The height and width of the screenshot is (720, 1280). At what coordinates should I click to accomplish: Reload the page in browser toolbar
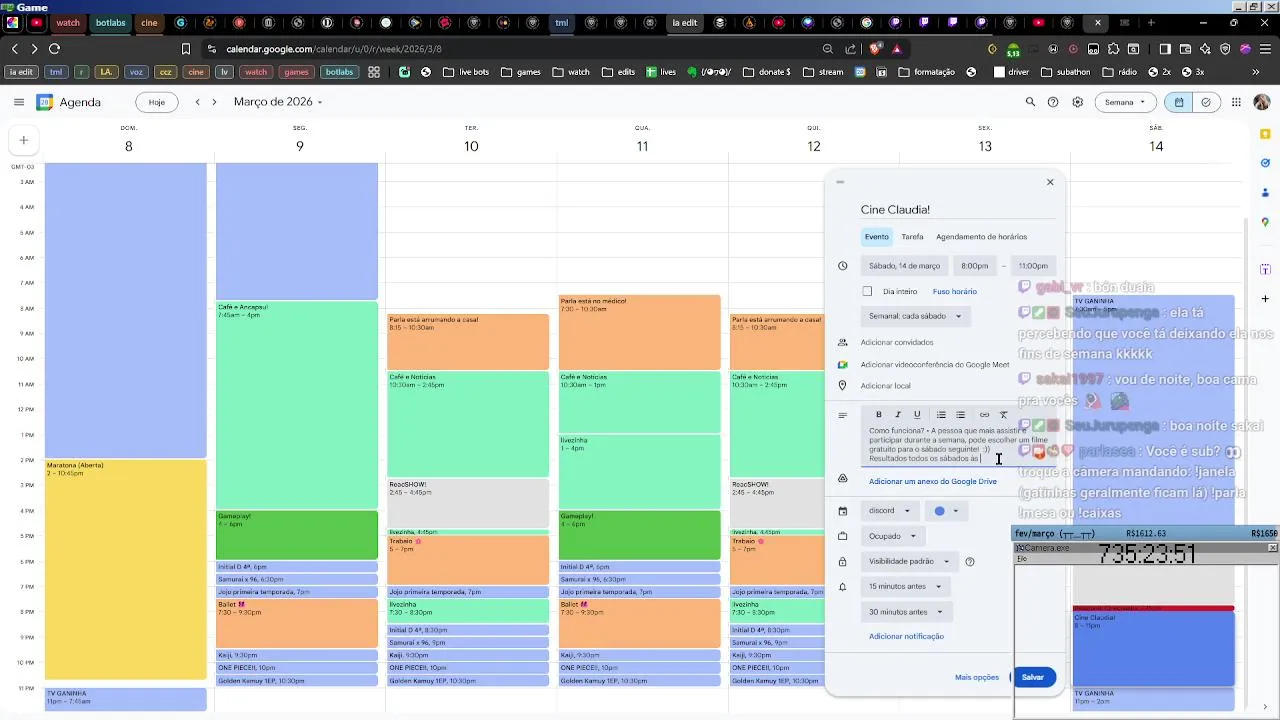pos(54,48)
